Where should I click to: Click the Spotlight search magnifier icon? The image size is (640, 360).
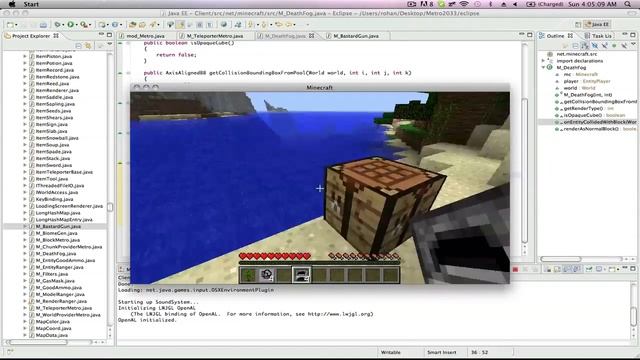[627, 4]
